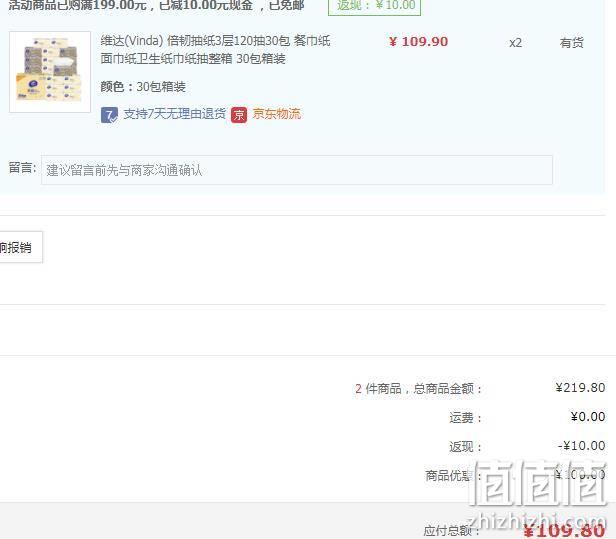This screenshot has width=616, height=539.
Task: Open the 维达(Vinda) 倍韧抽纸 product title link
Action: (215, 50)
